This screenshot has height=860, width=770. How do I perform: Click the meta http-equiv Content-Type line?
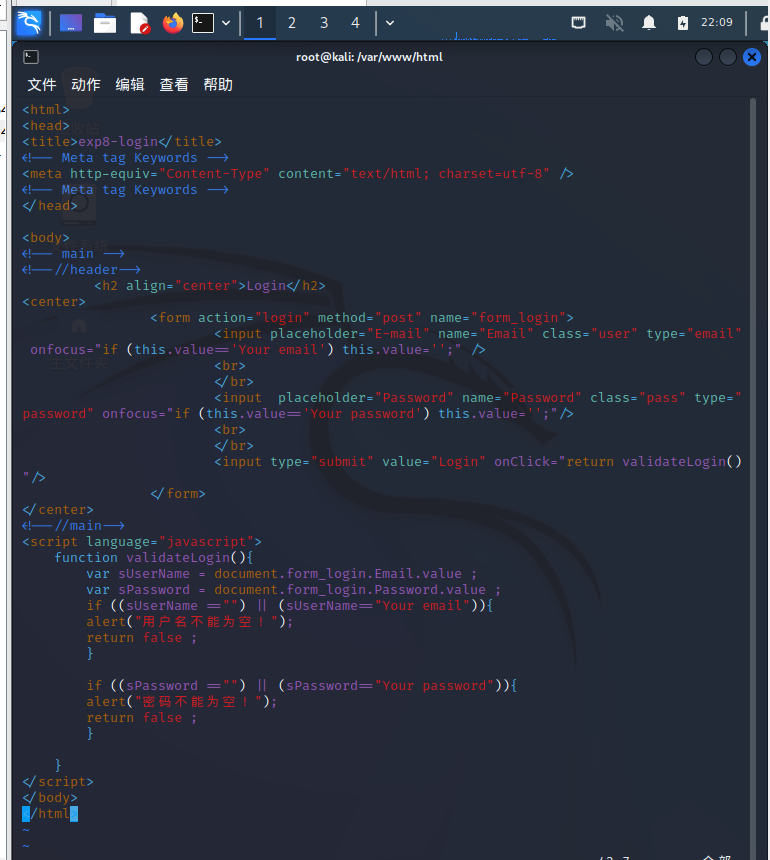coord(298,174)
